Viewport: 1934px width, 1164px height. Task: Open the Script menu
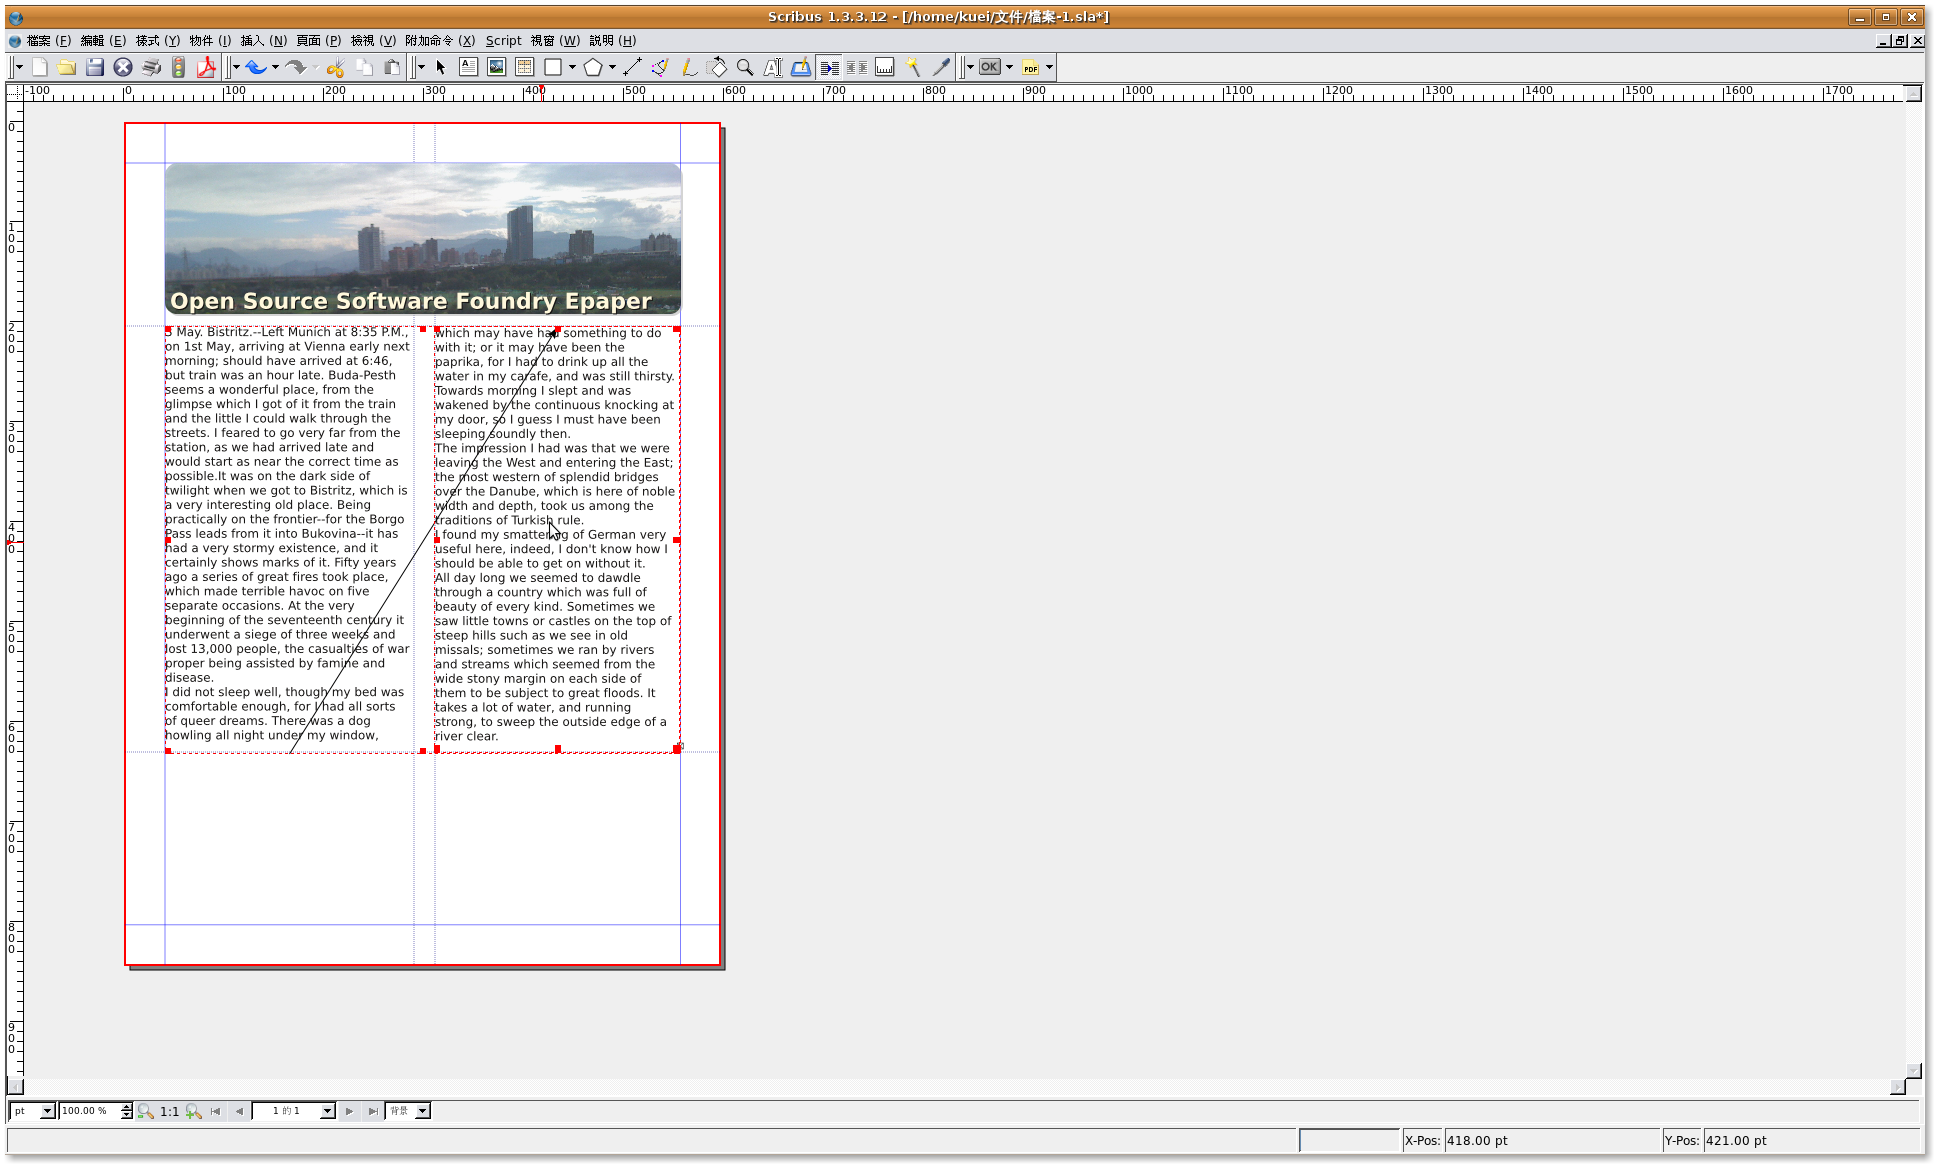tap(503, 41)
